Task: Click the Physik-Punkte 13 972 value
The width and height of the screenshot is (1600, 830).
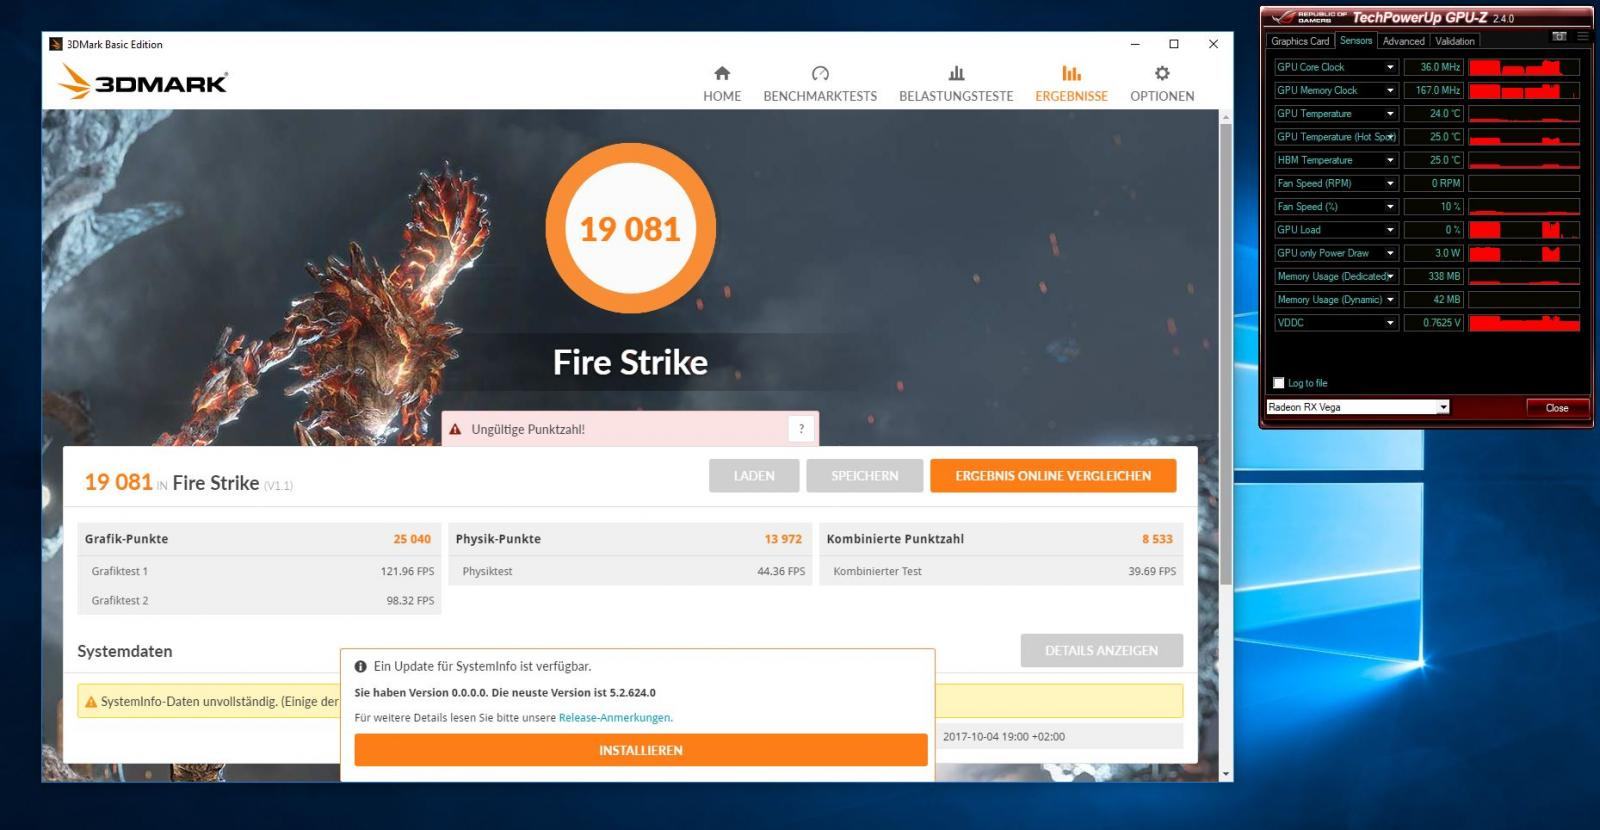Action: [783, 539]
